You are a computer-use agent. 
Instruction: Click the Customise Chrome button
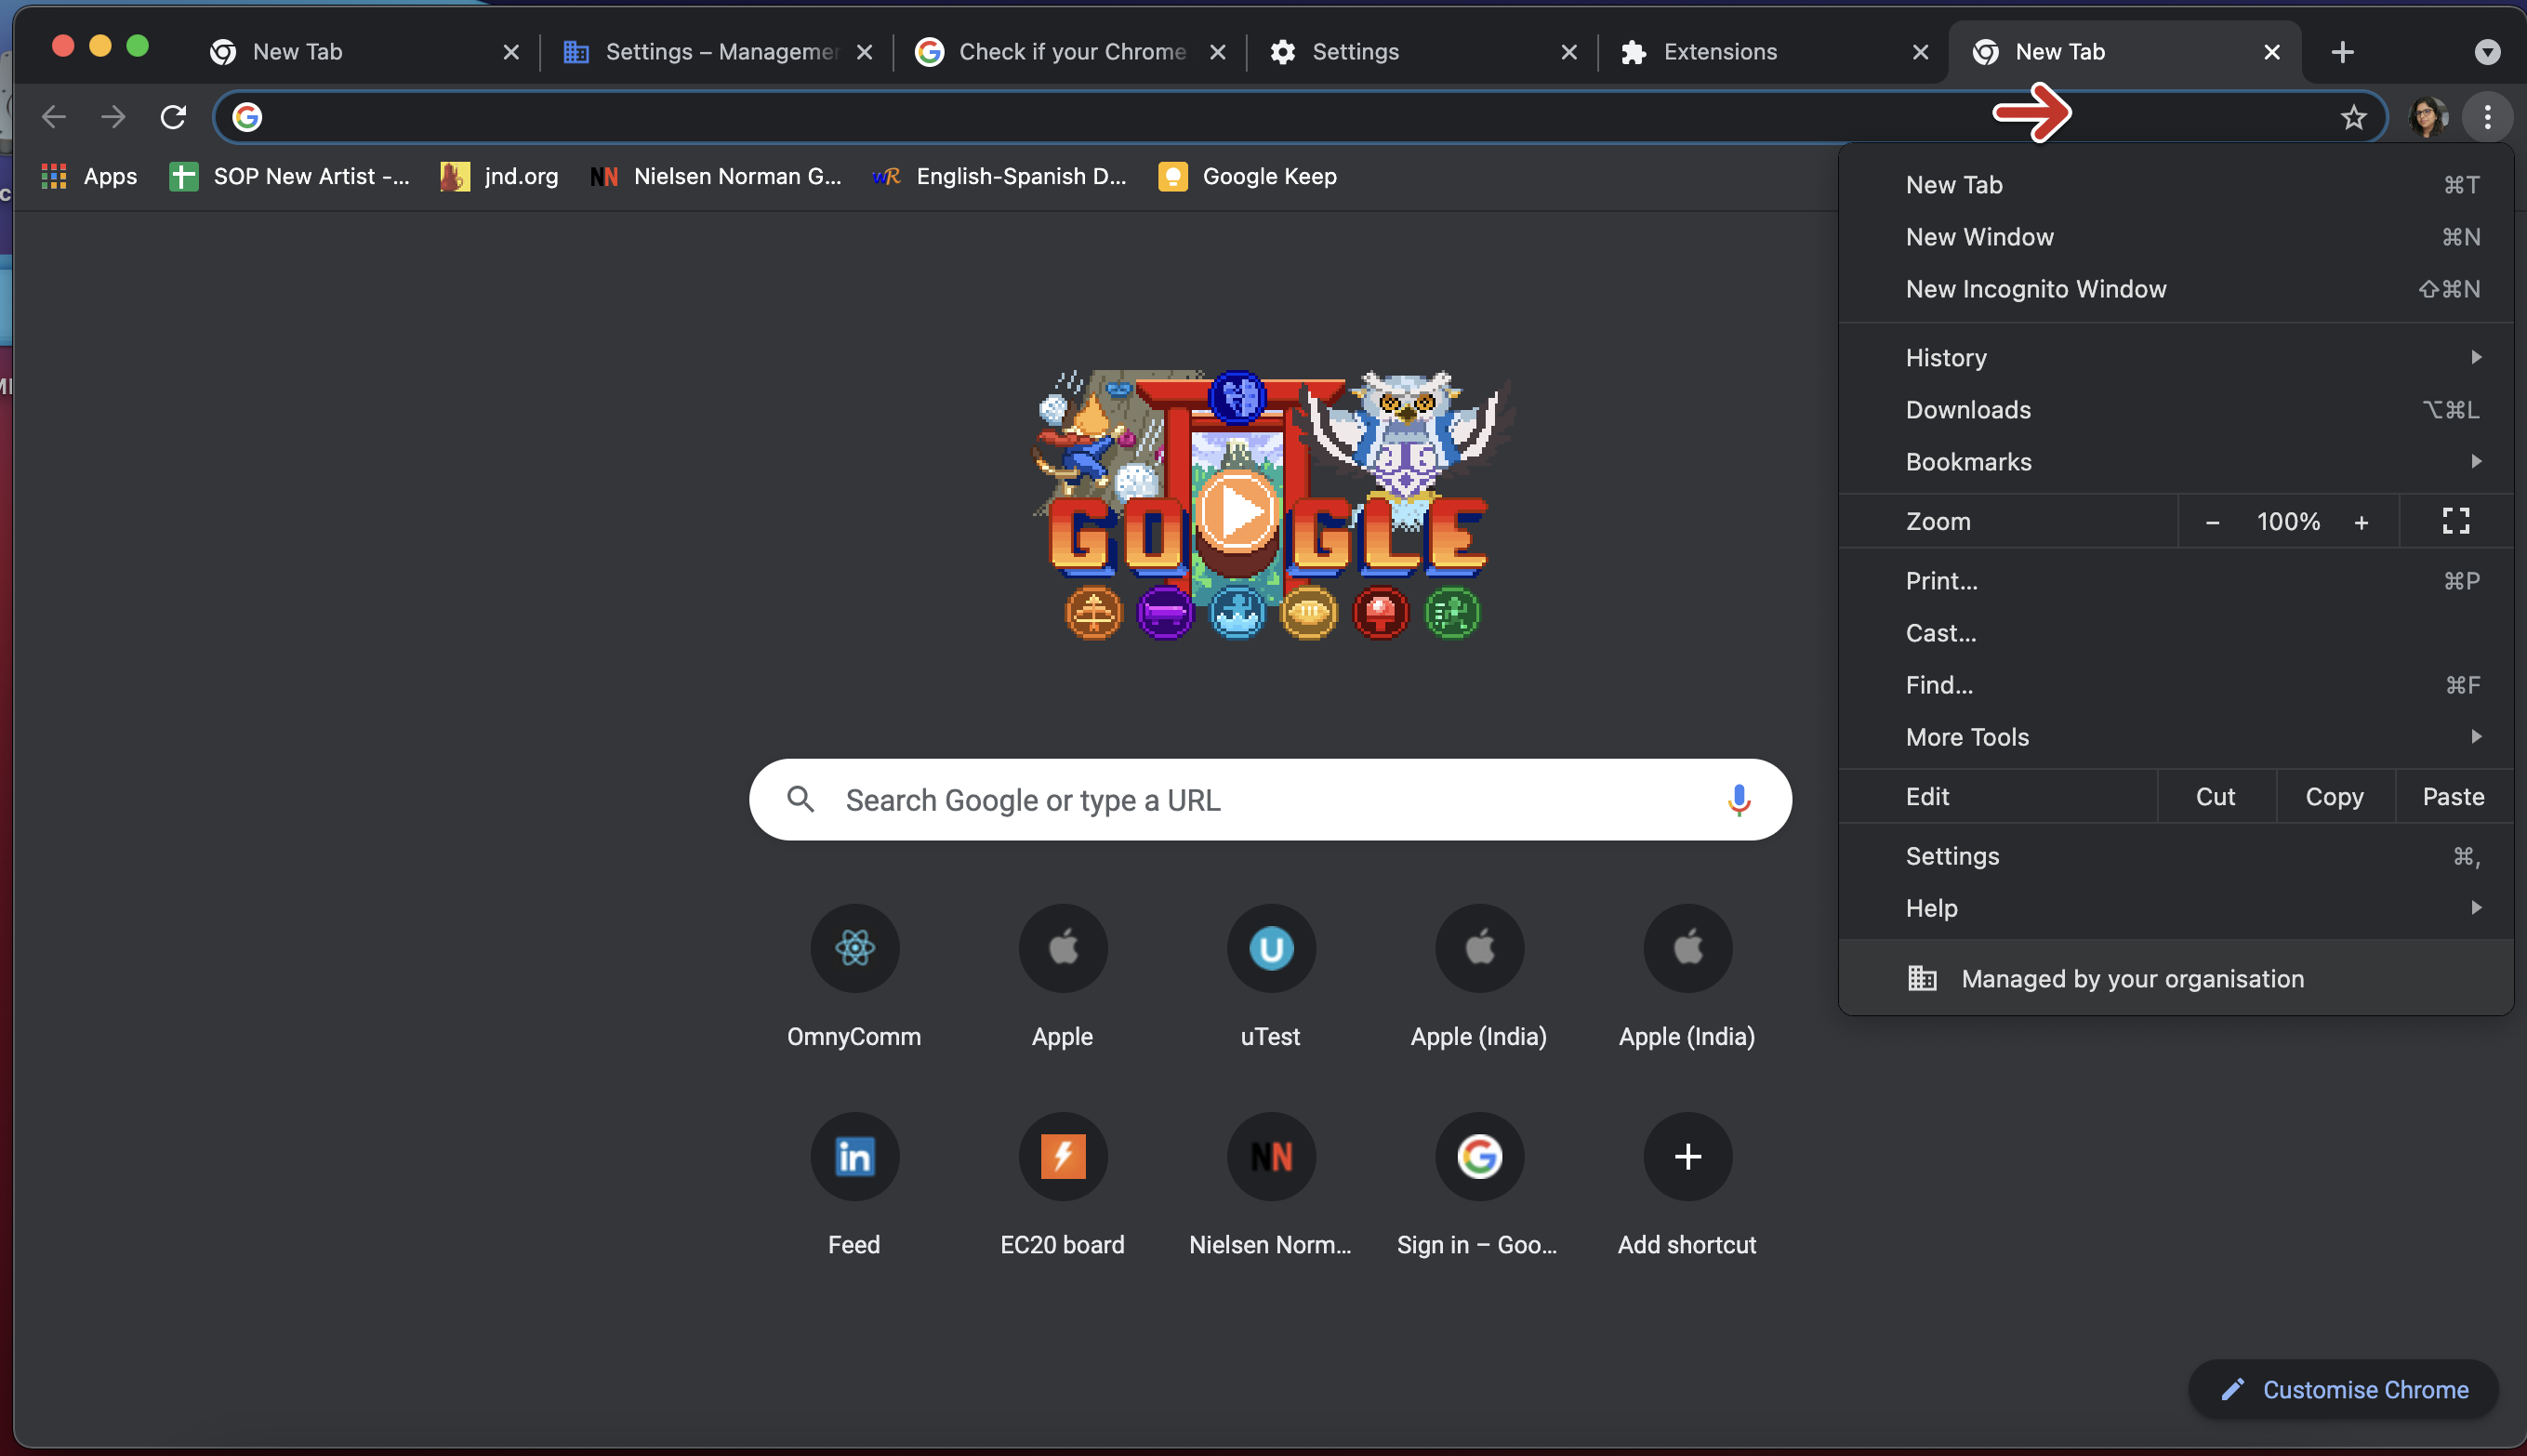(2343, 1386)
